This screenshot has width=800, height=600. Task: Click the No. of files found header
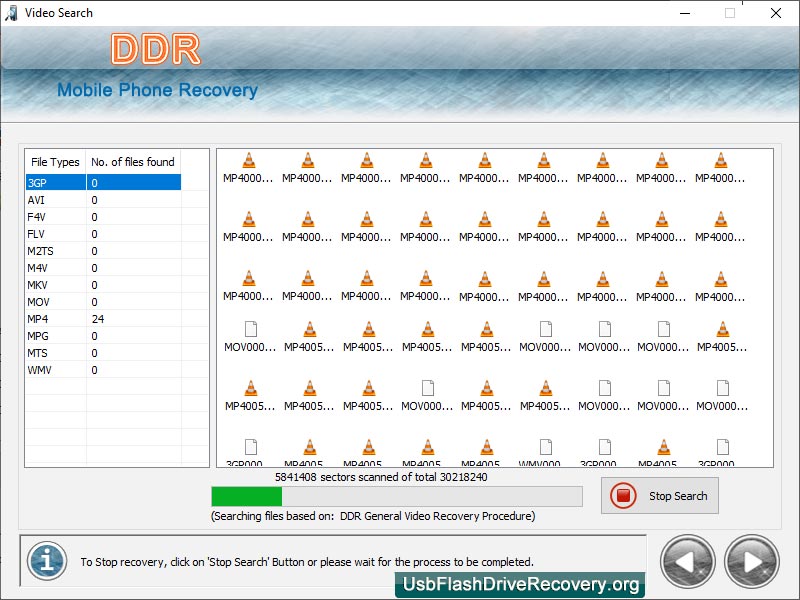[x=133, y=162]
